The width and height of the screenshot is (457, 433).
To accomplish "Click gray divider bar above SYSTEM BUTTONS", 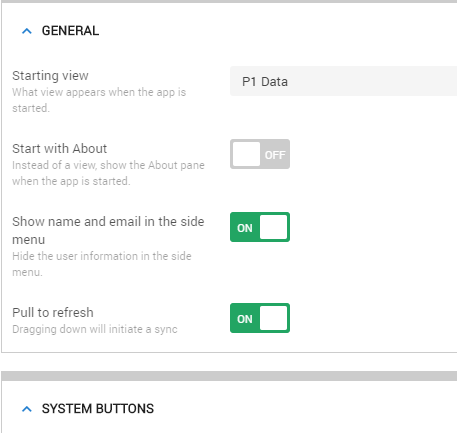I will point(229,376).
